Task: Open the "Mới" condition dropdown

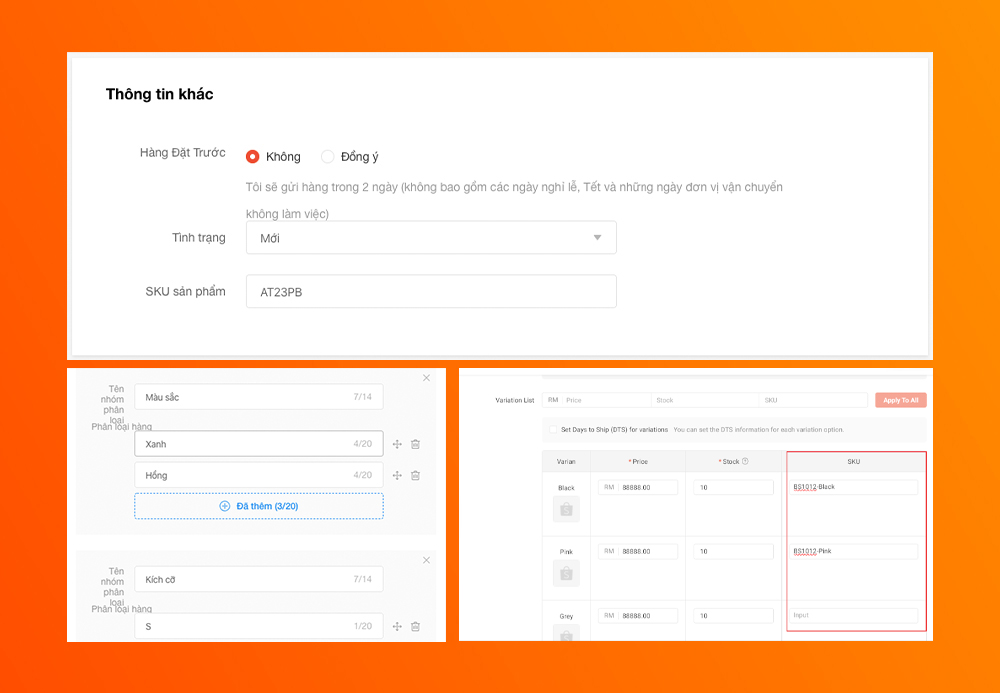Action: point(431,237)
